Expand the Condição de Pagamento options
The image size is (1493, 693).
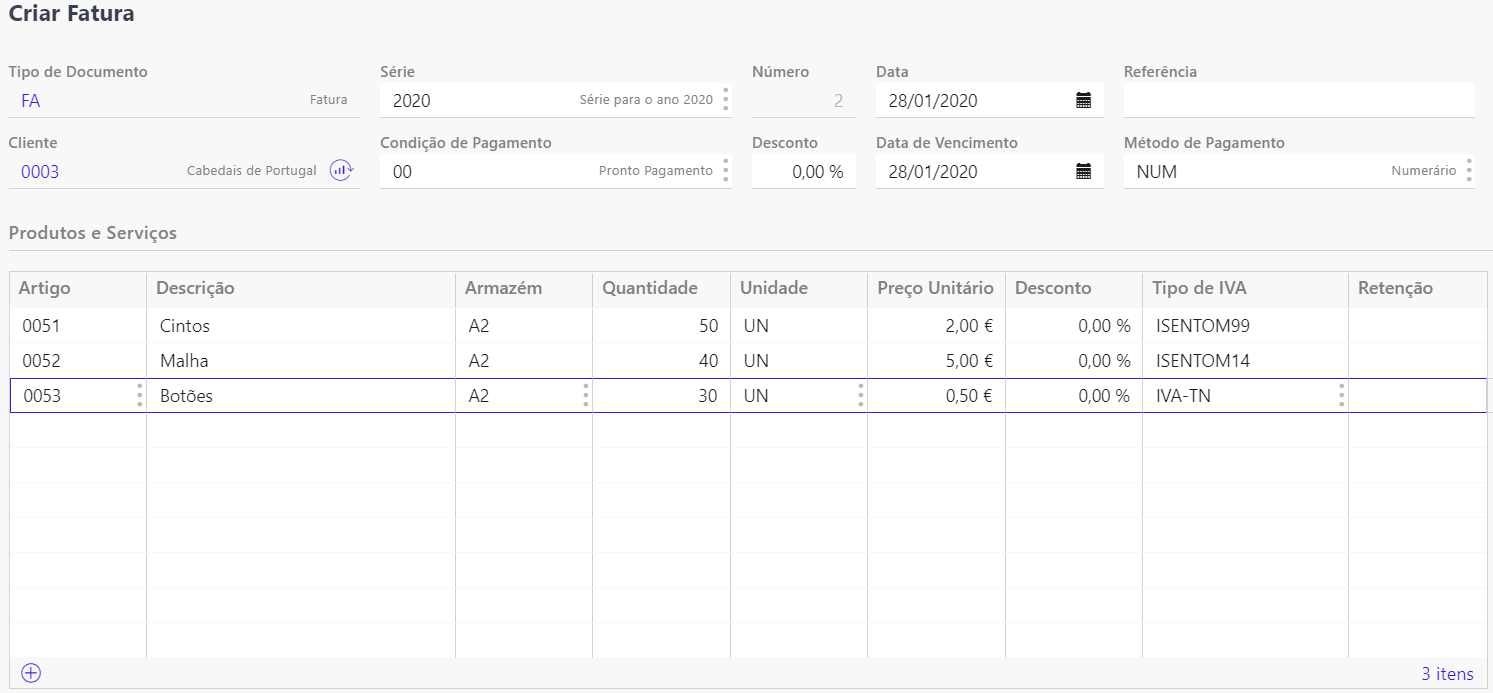726,171
